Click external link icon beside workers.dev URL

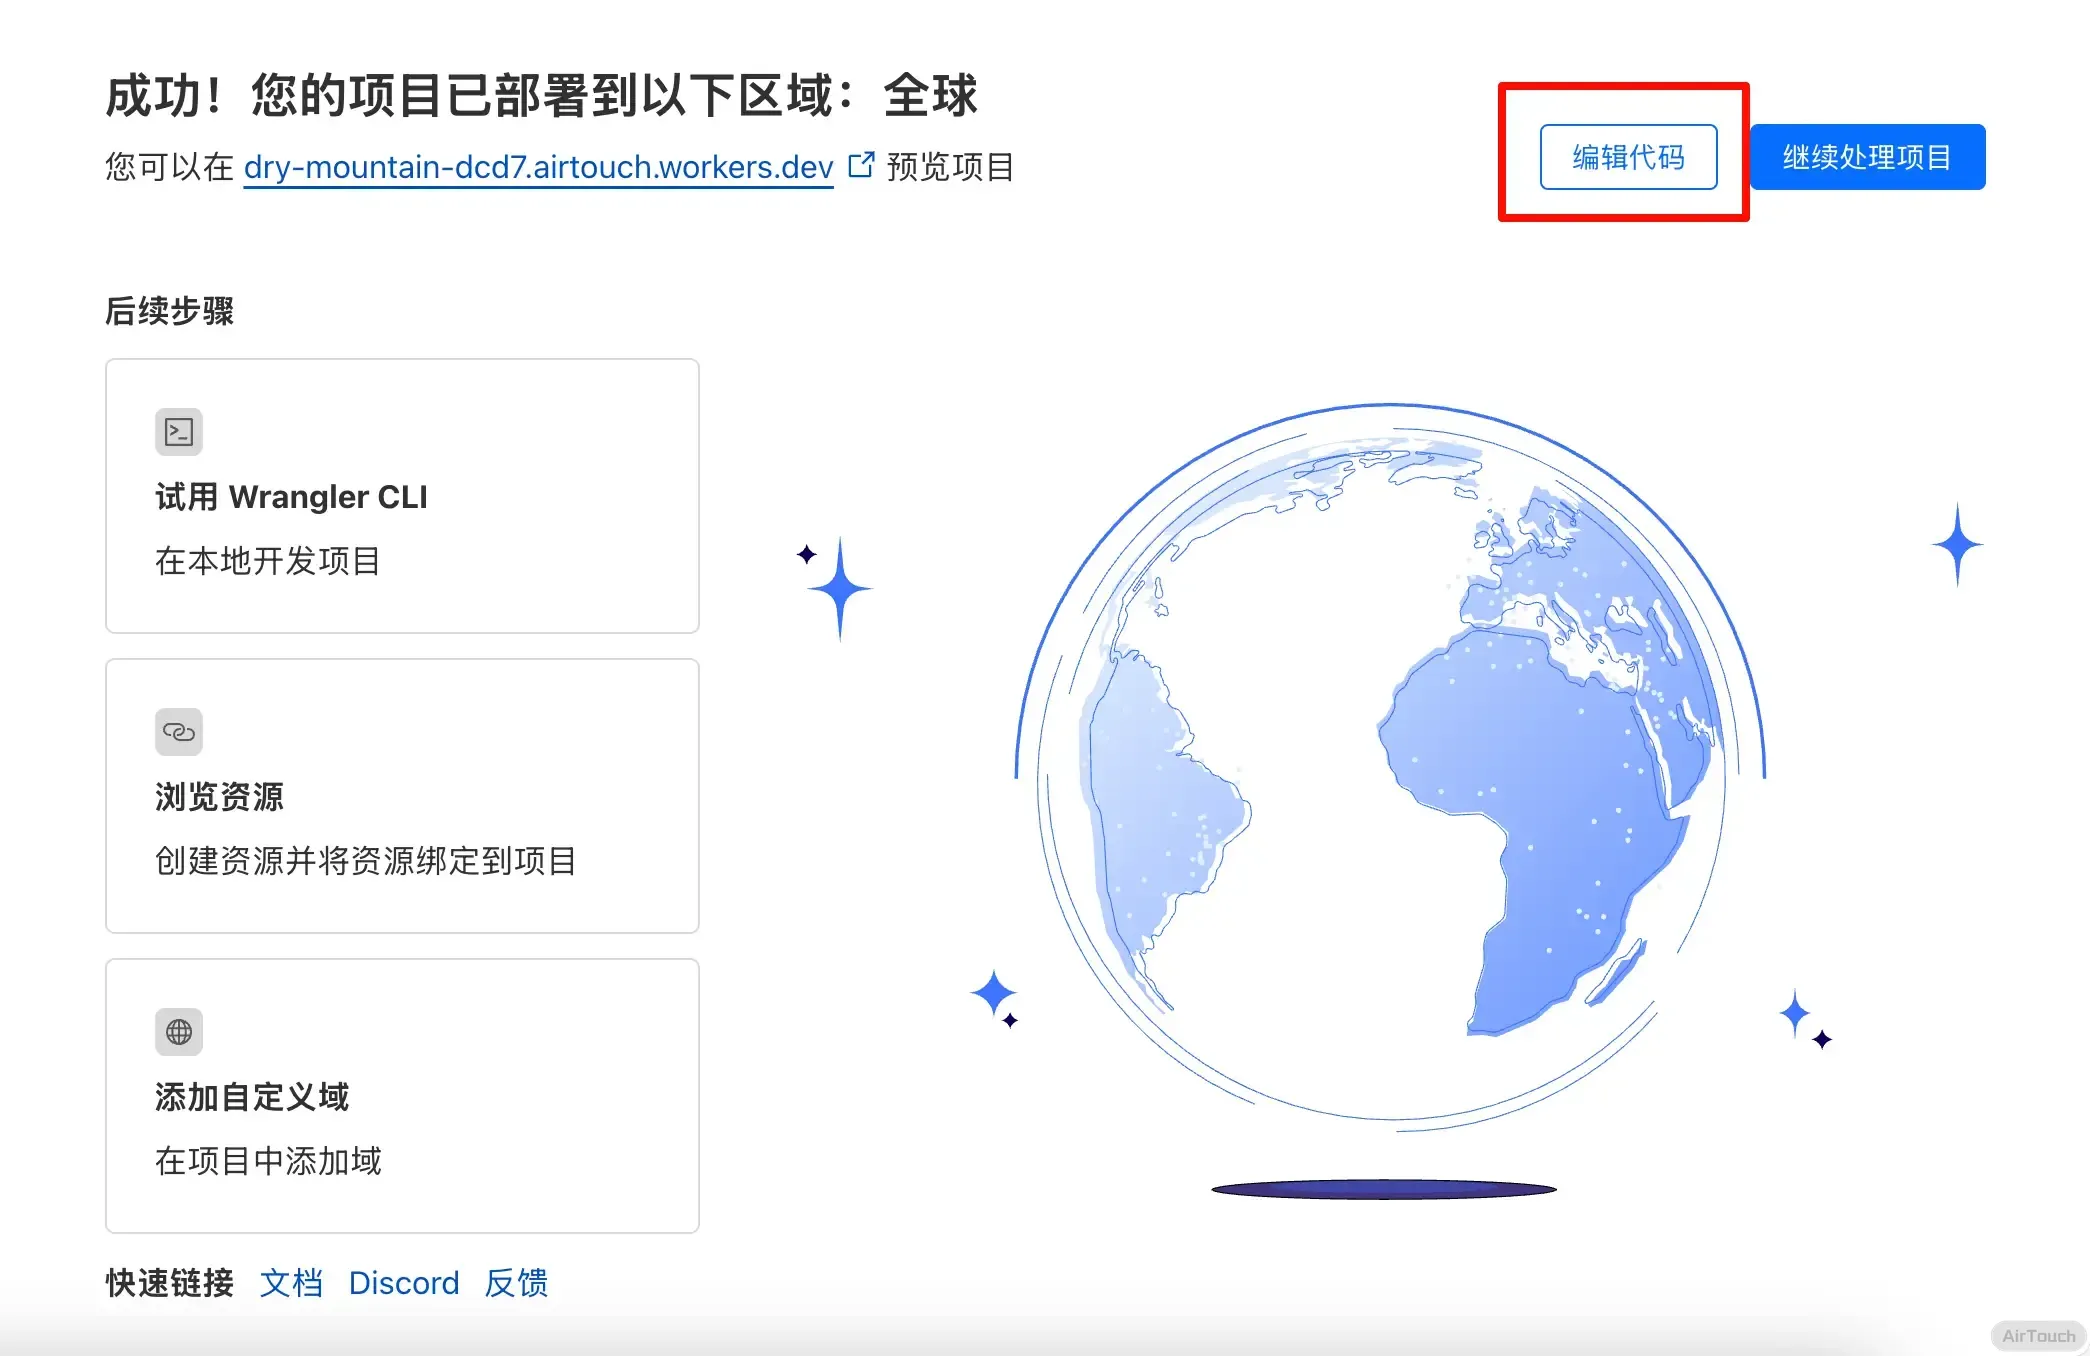(x=861, y=165)
